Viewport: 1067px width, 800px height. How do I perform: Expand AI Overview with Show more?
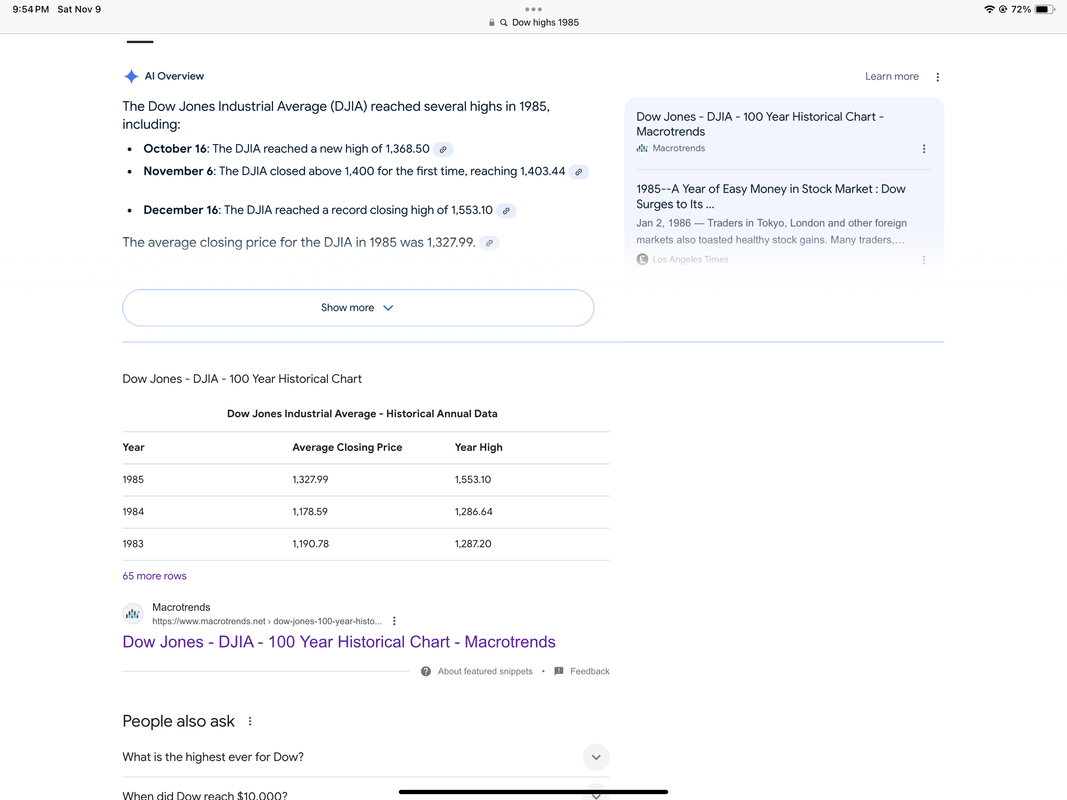click(358, 307)
